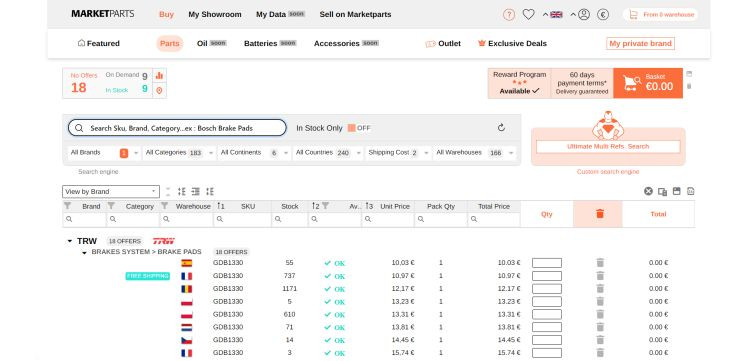Click Qty field for 12,17 € row
This screenshot has width=750, height=361.
[x=547, y=289]
